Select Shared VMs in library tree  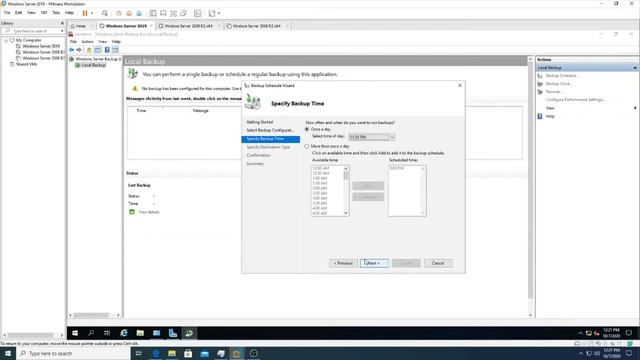pos(27,64)
